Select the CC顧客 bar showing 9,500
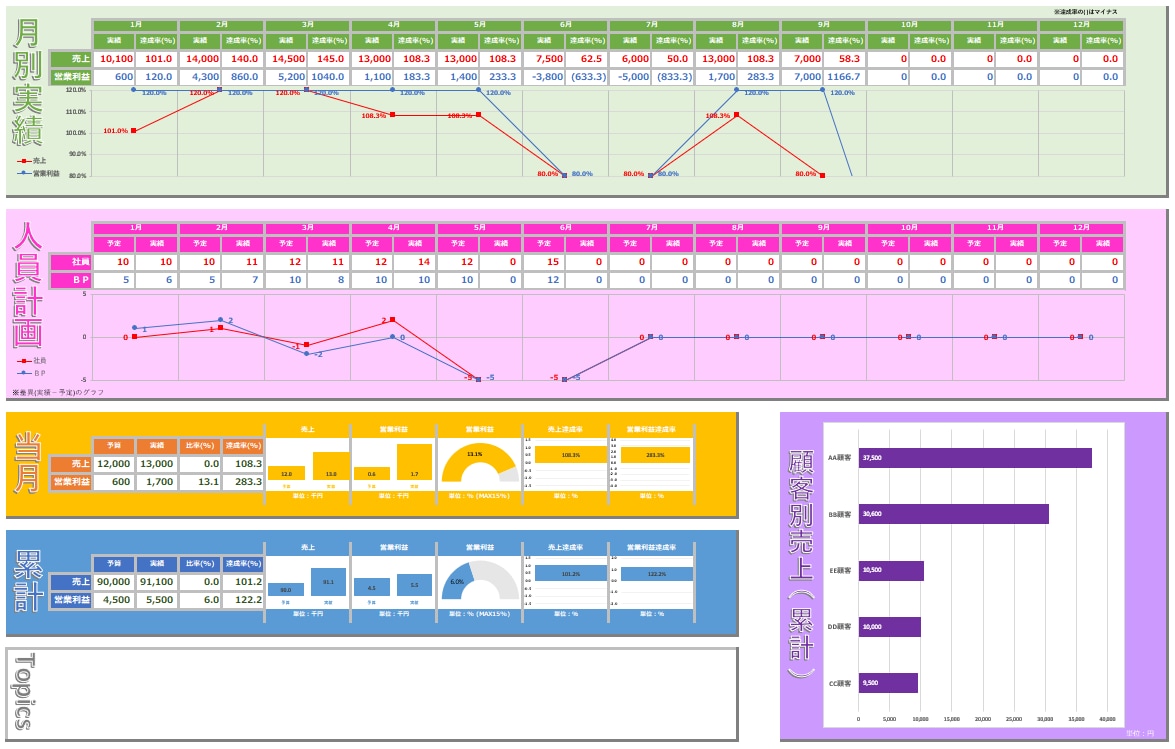This screenshot has width=1175, height=749. tap(888, 683)
